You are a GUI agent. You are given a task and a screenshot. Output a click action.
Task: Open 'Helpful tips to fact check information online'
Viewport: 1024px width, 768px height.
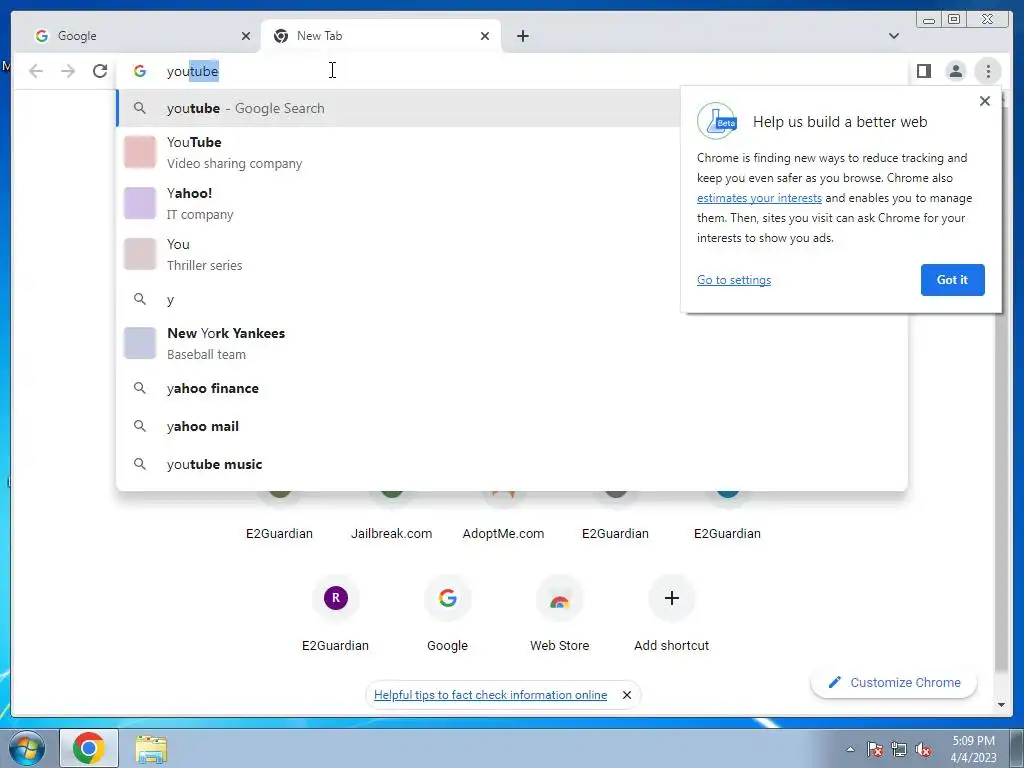pos(490,695)
